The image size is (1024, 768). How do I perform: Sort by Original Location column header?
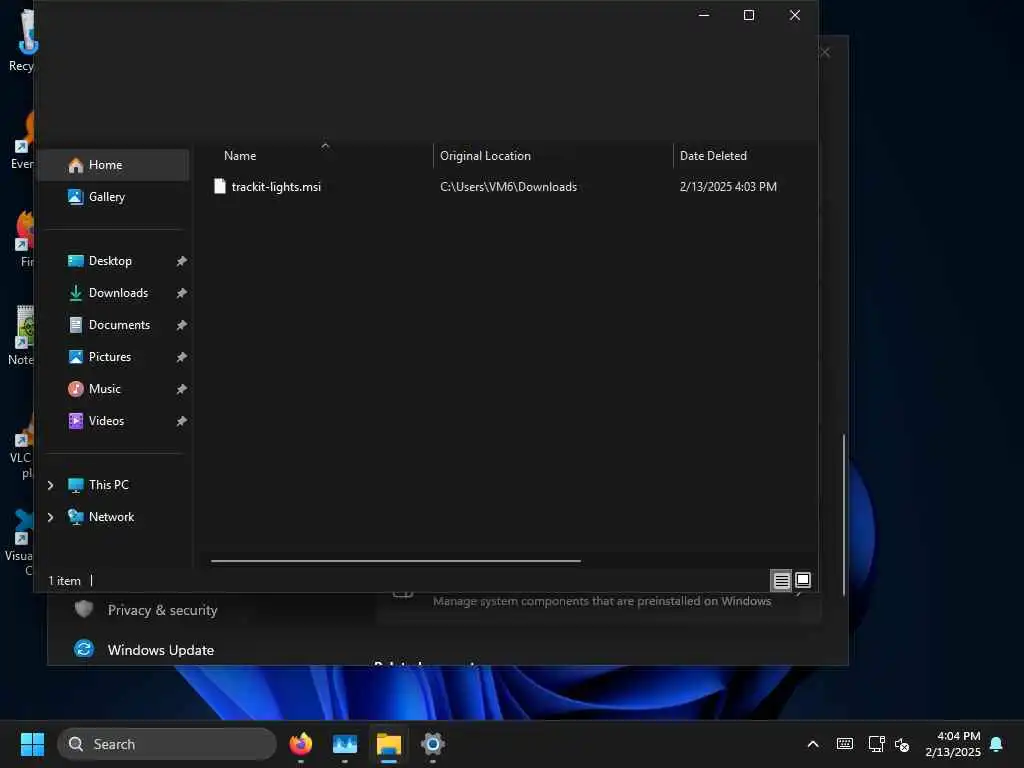(x=552, y=155)
